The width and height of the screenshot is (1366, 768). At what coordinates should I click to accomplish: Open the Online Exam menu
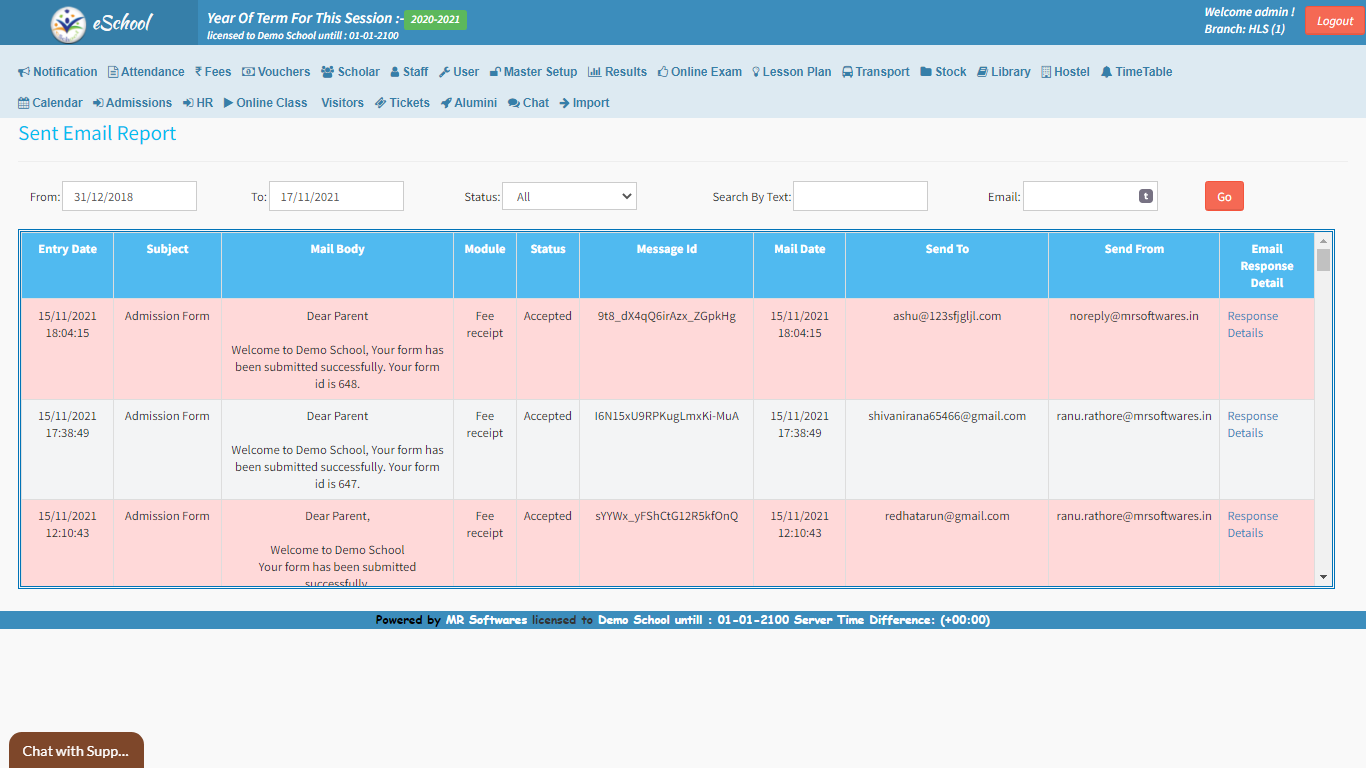[x=700, y=72]
